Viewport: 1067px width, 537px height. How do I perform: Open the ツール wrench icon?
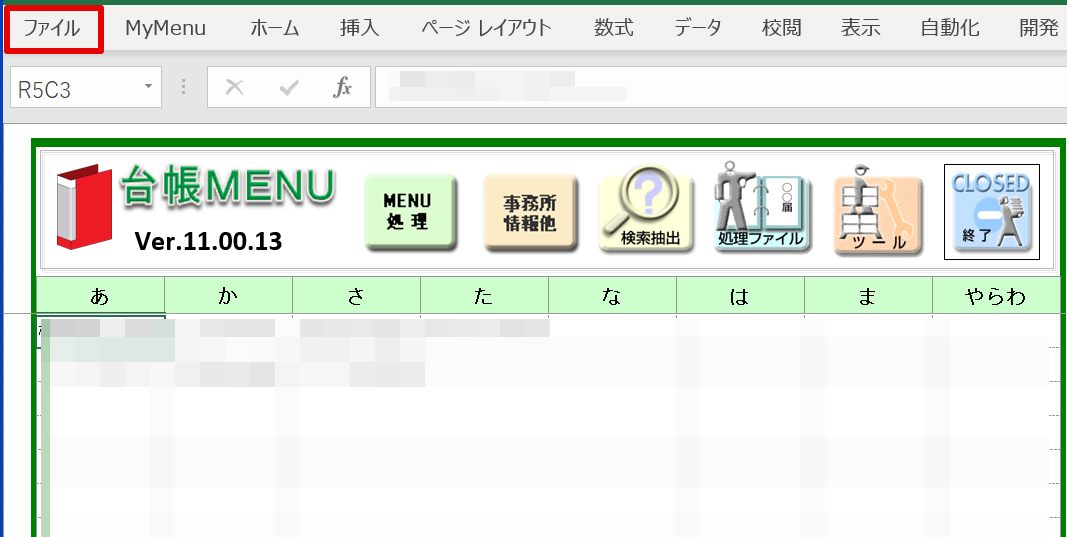(x=878, y=211)
